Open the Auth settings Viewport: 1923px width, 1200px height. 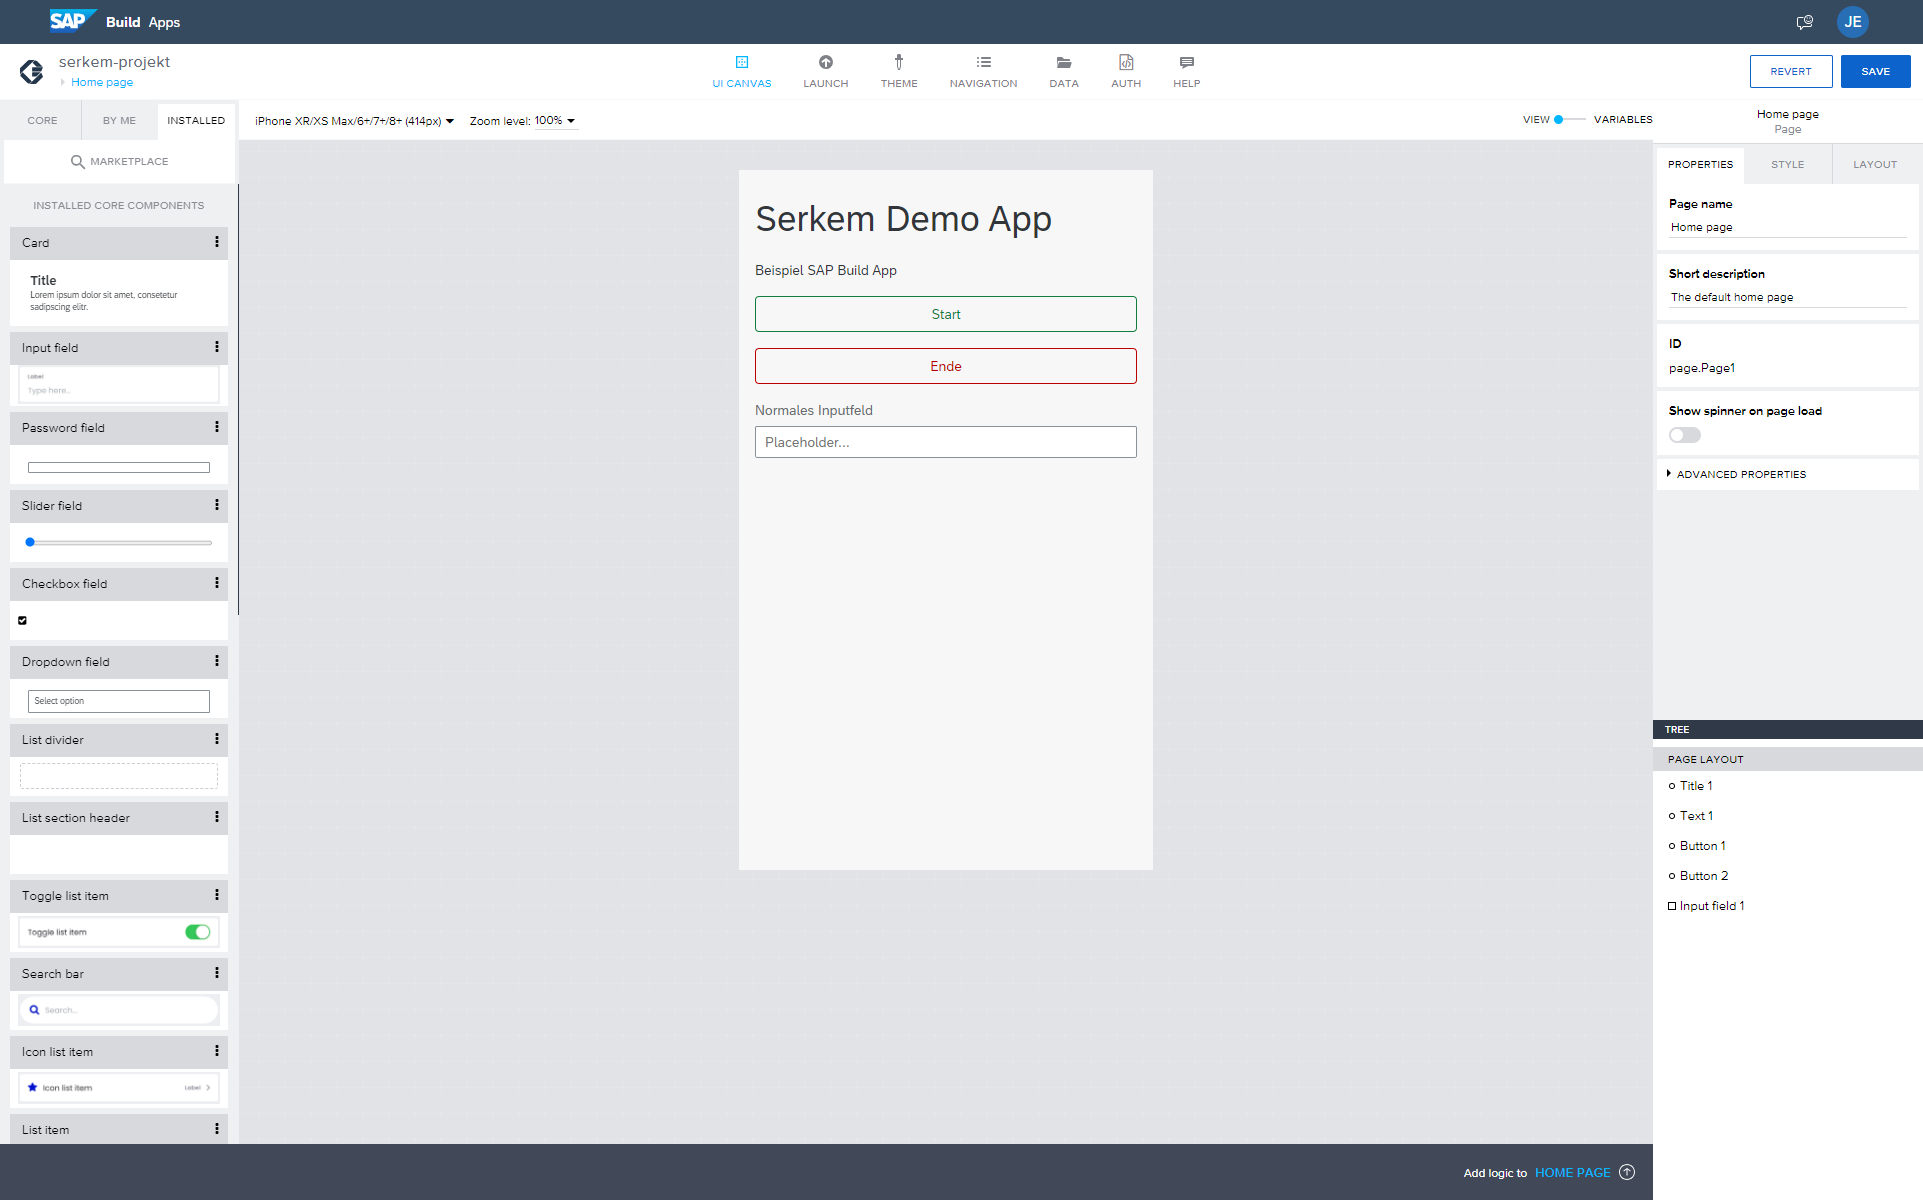tap(1125, 72)
